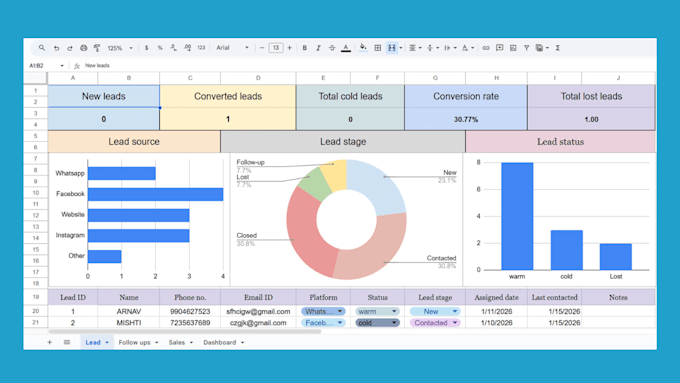The width and height of the screenshot is (680, 383).
Task: Open vertical align options
Action: [x=432, y=48]
